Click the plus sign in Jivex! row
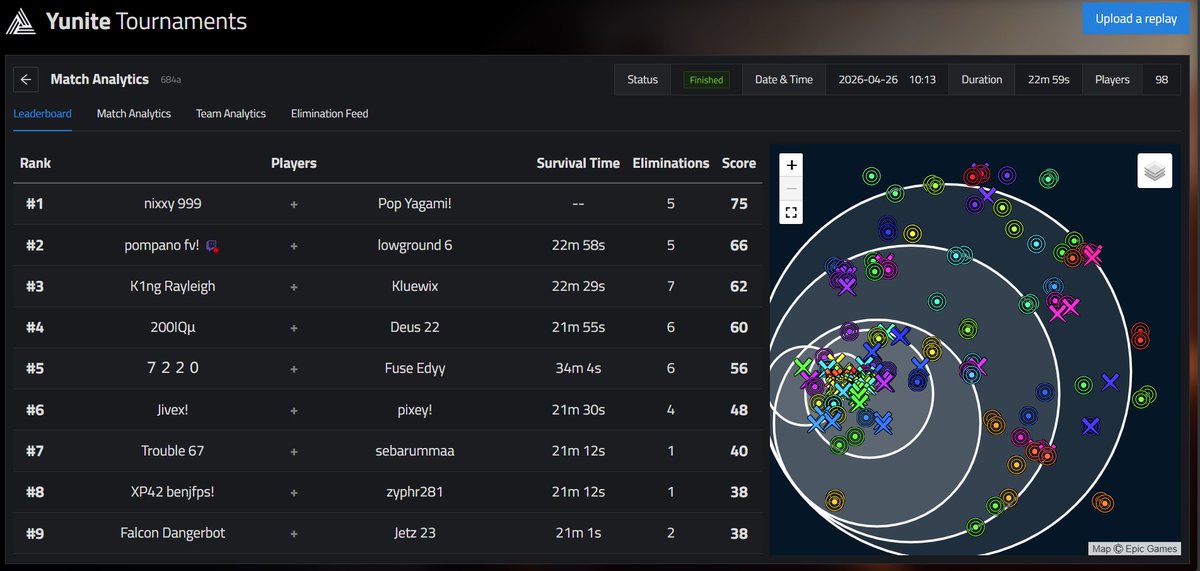 pos(293,410)
